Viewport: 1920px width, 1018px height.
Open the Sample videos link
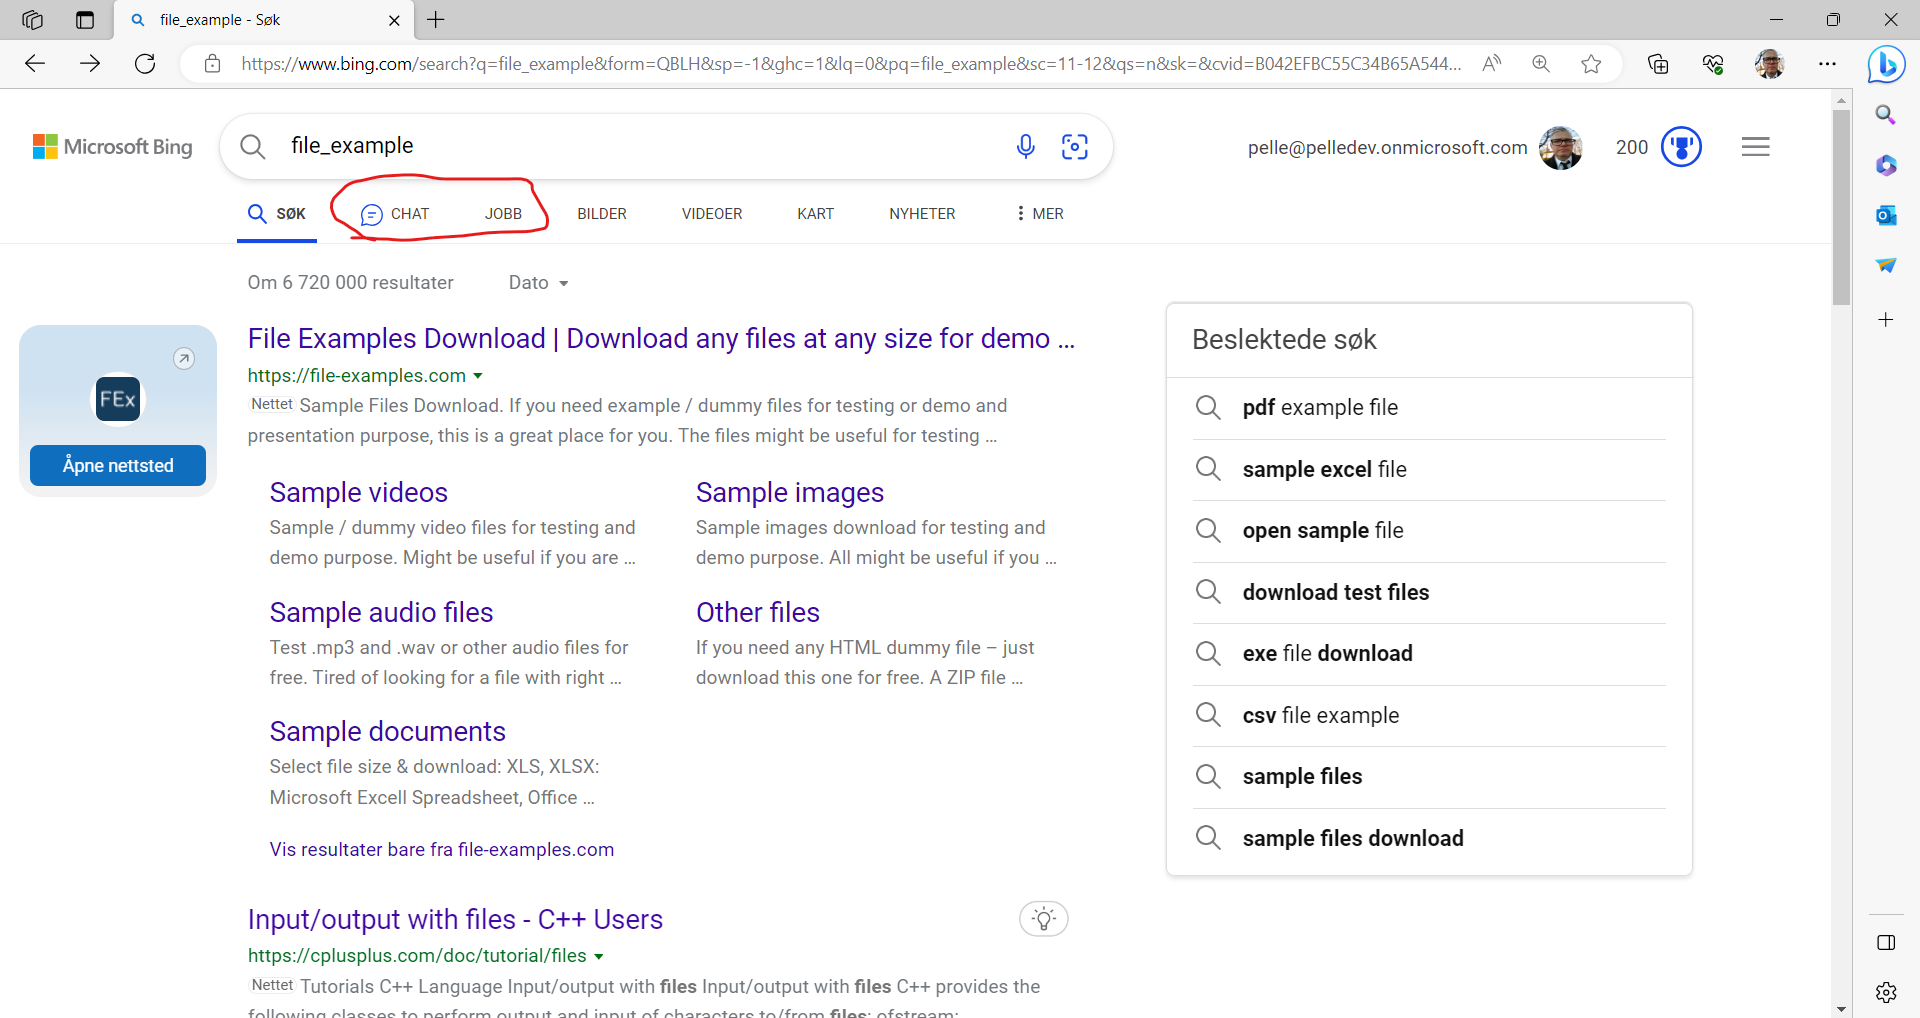click(x=358, y=493)
